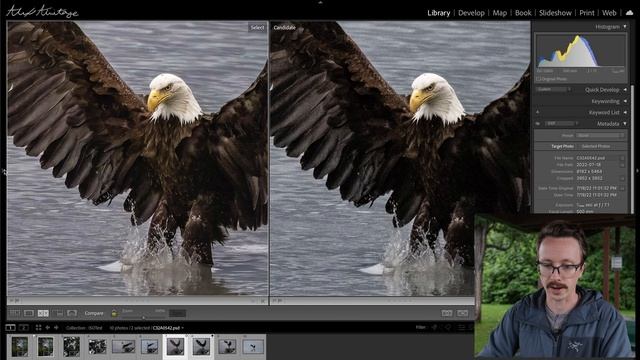Expand the Keywording panel
Viewport: 640px width, 360px height.
click(x=625, y=101)
